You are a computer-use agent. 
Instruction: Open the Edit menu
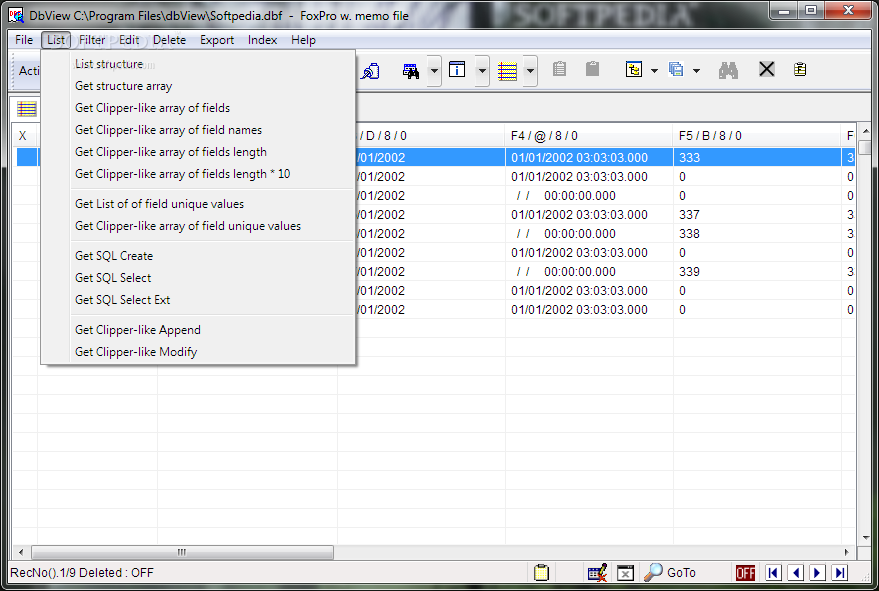129,40
